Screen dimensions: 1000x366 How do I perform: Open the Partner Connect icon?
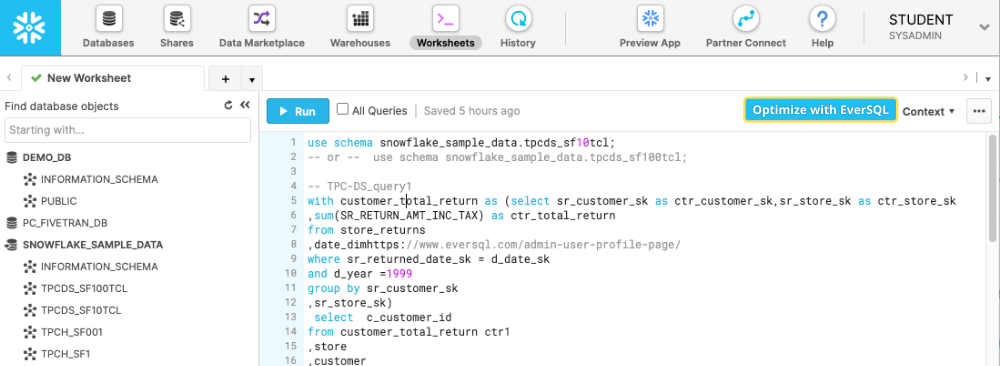point(746,18)
